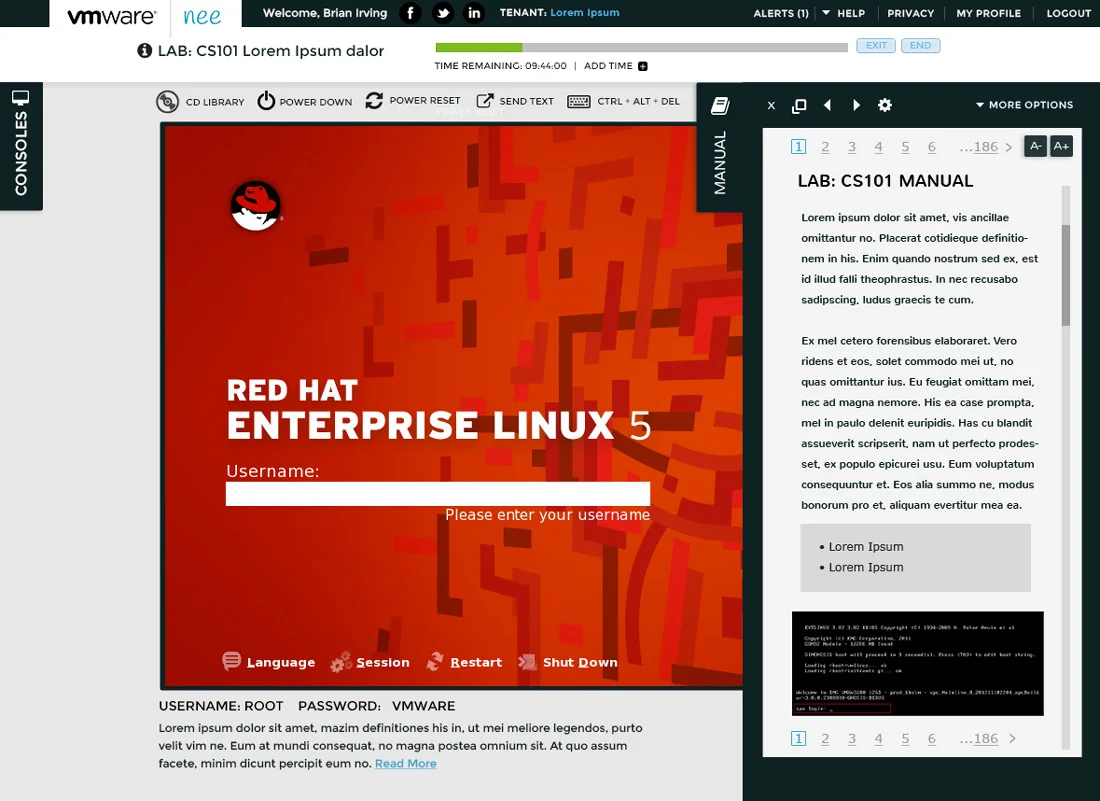Open Session option on login screen
Image resolution: width=1100 pixels, height=801 pixels.
(x=370, y=662)
